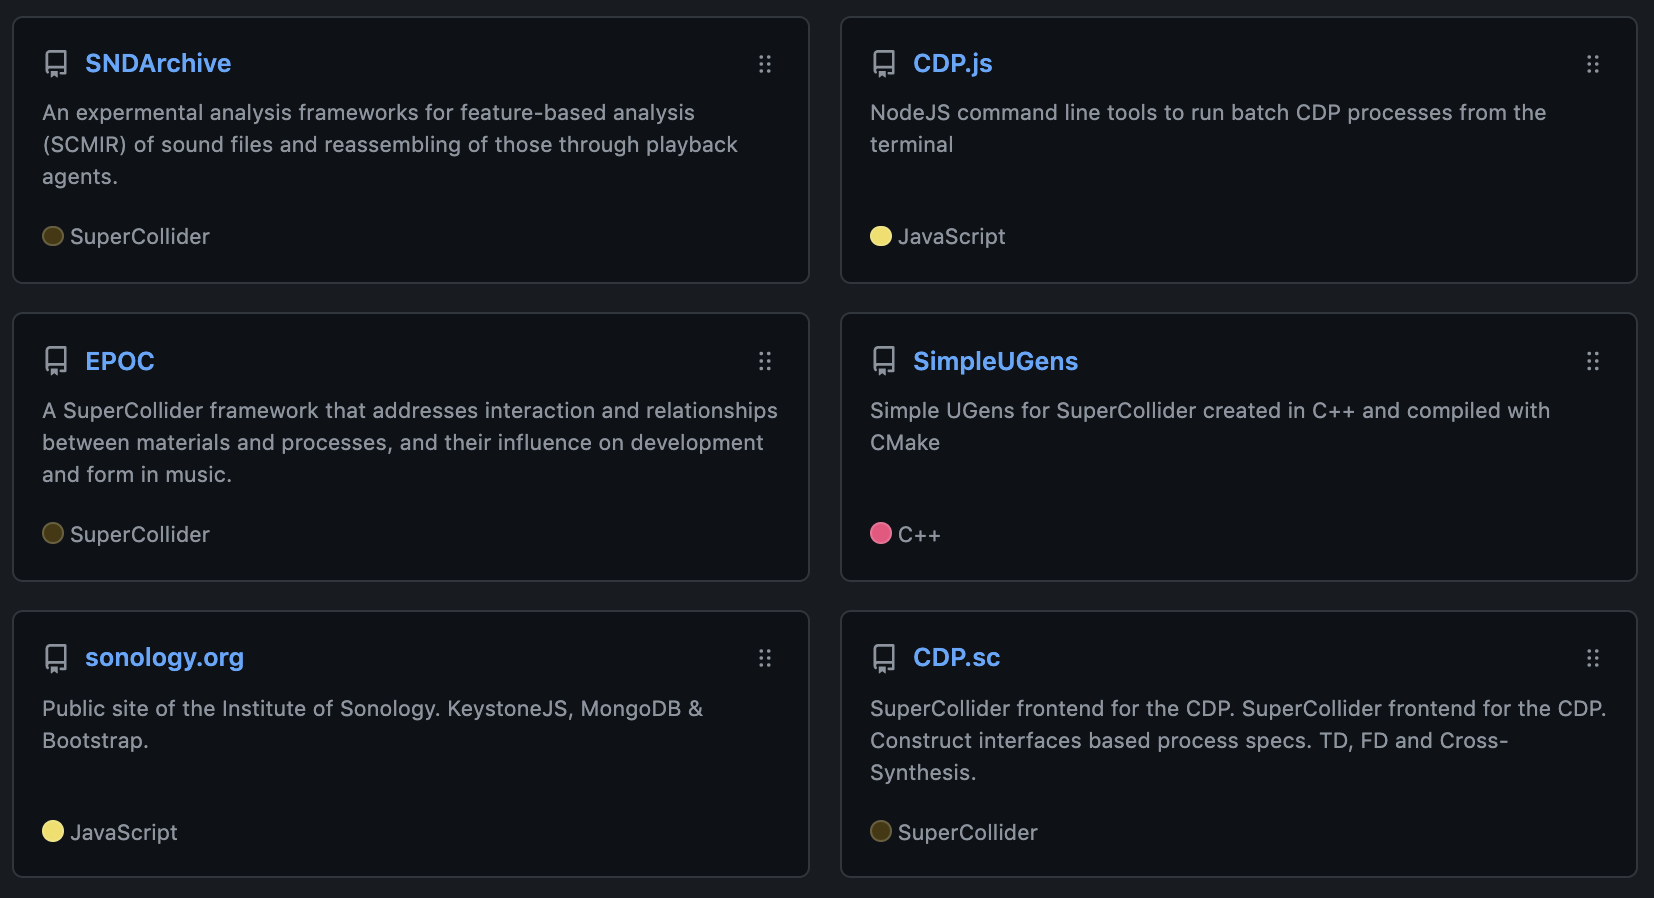The height and width of the screenshot is (898, 1654).
Task: Click the pink C++ language color dot
Action: [x=881, y=533]
